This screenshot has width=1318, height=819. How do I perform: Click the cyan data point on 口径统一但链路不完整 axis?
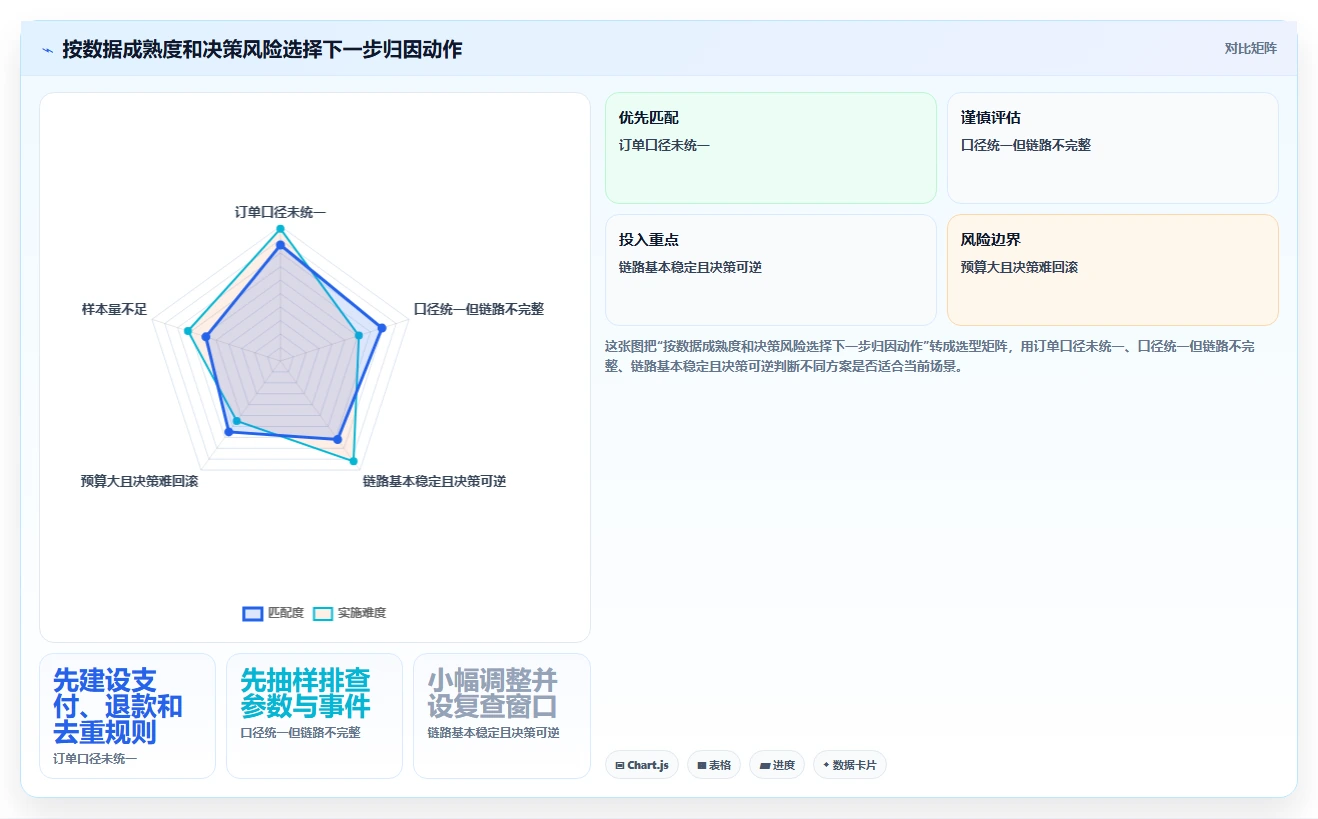pyautogui.click(x=359, y=334)
